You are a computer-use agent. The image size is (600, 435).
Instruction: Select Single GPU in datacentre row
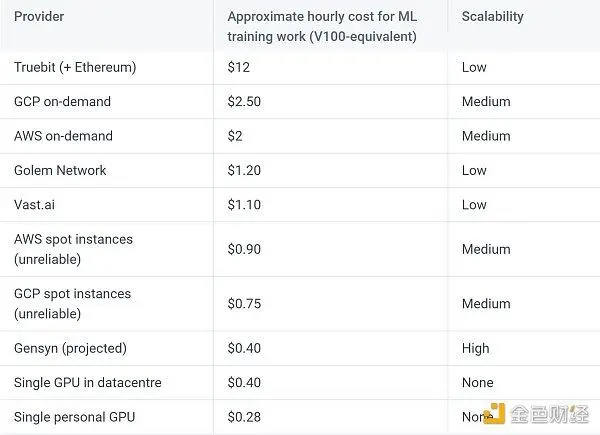tap(300, 383)
